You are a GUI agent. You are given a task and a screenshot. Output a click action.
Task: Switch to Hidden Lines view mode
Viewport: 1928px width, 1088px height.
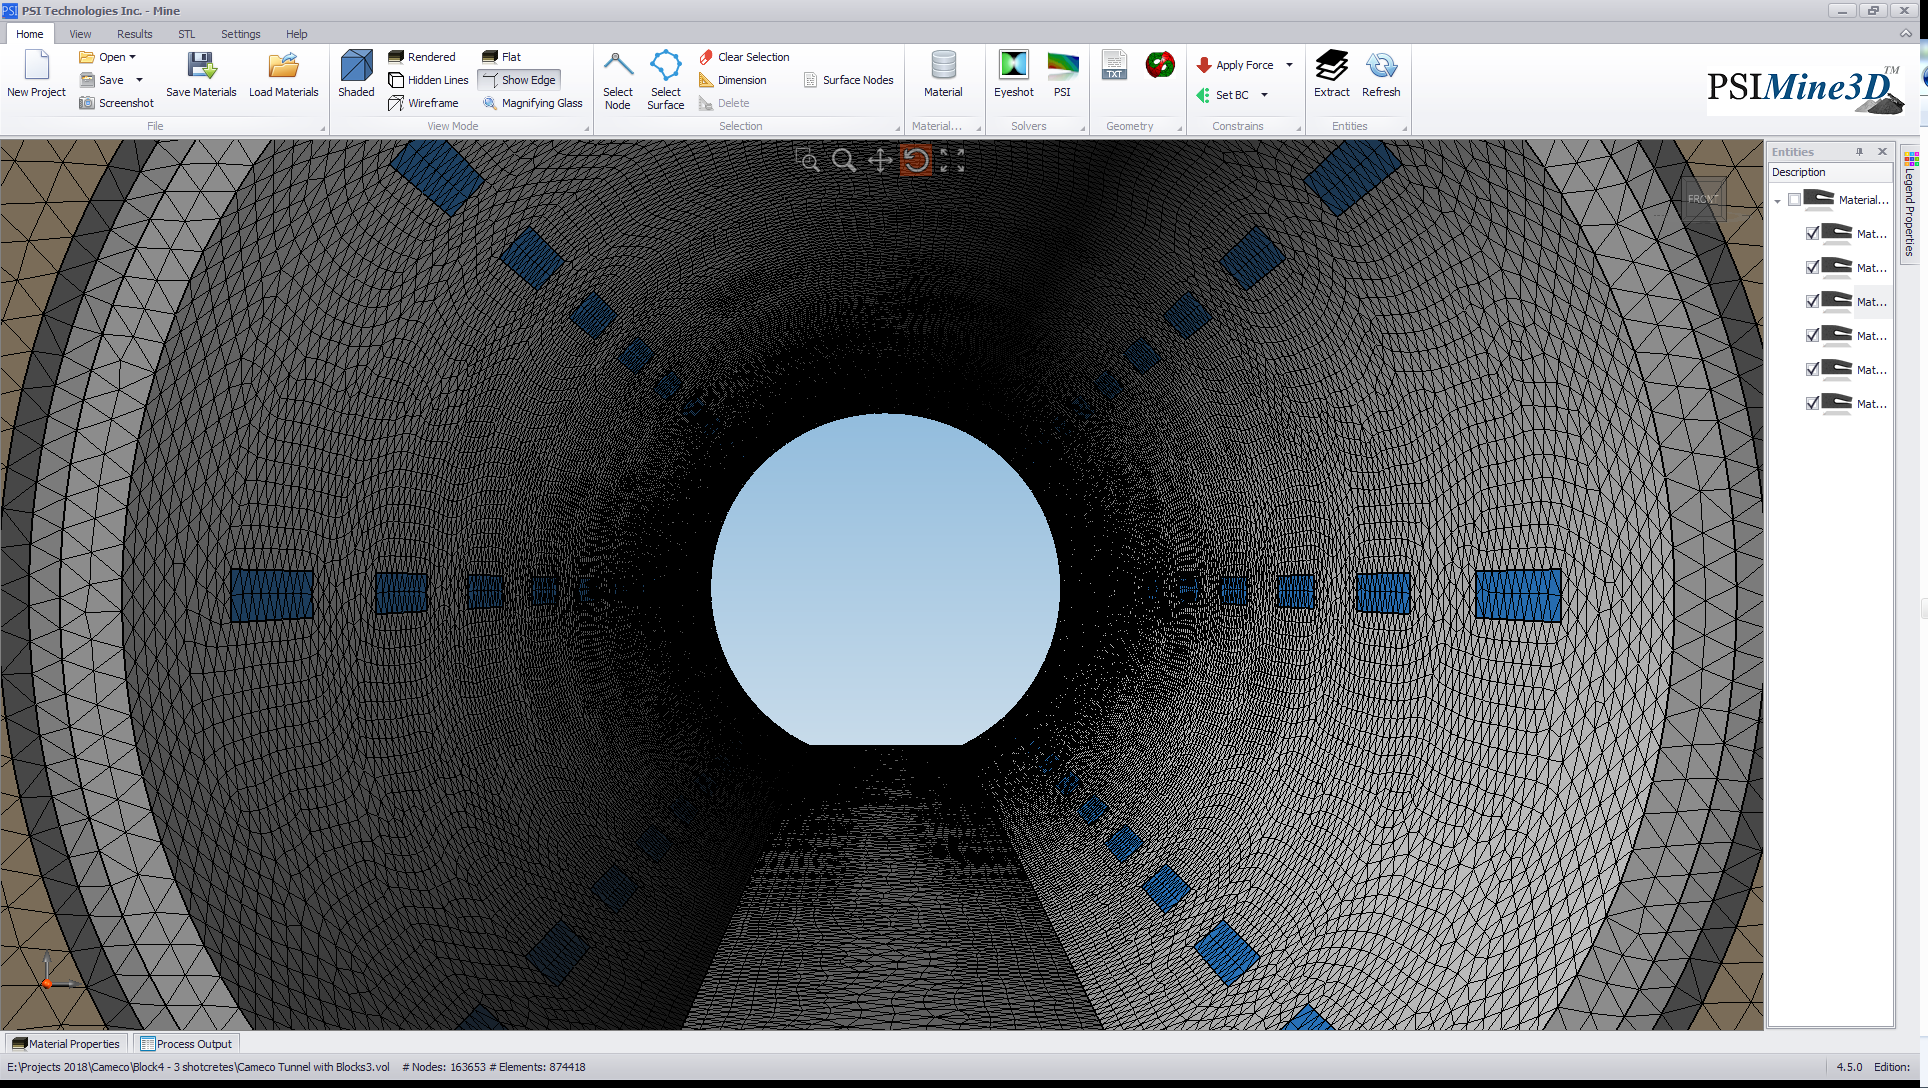pyautogui.click(x=428, y=80)
